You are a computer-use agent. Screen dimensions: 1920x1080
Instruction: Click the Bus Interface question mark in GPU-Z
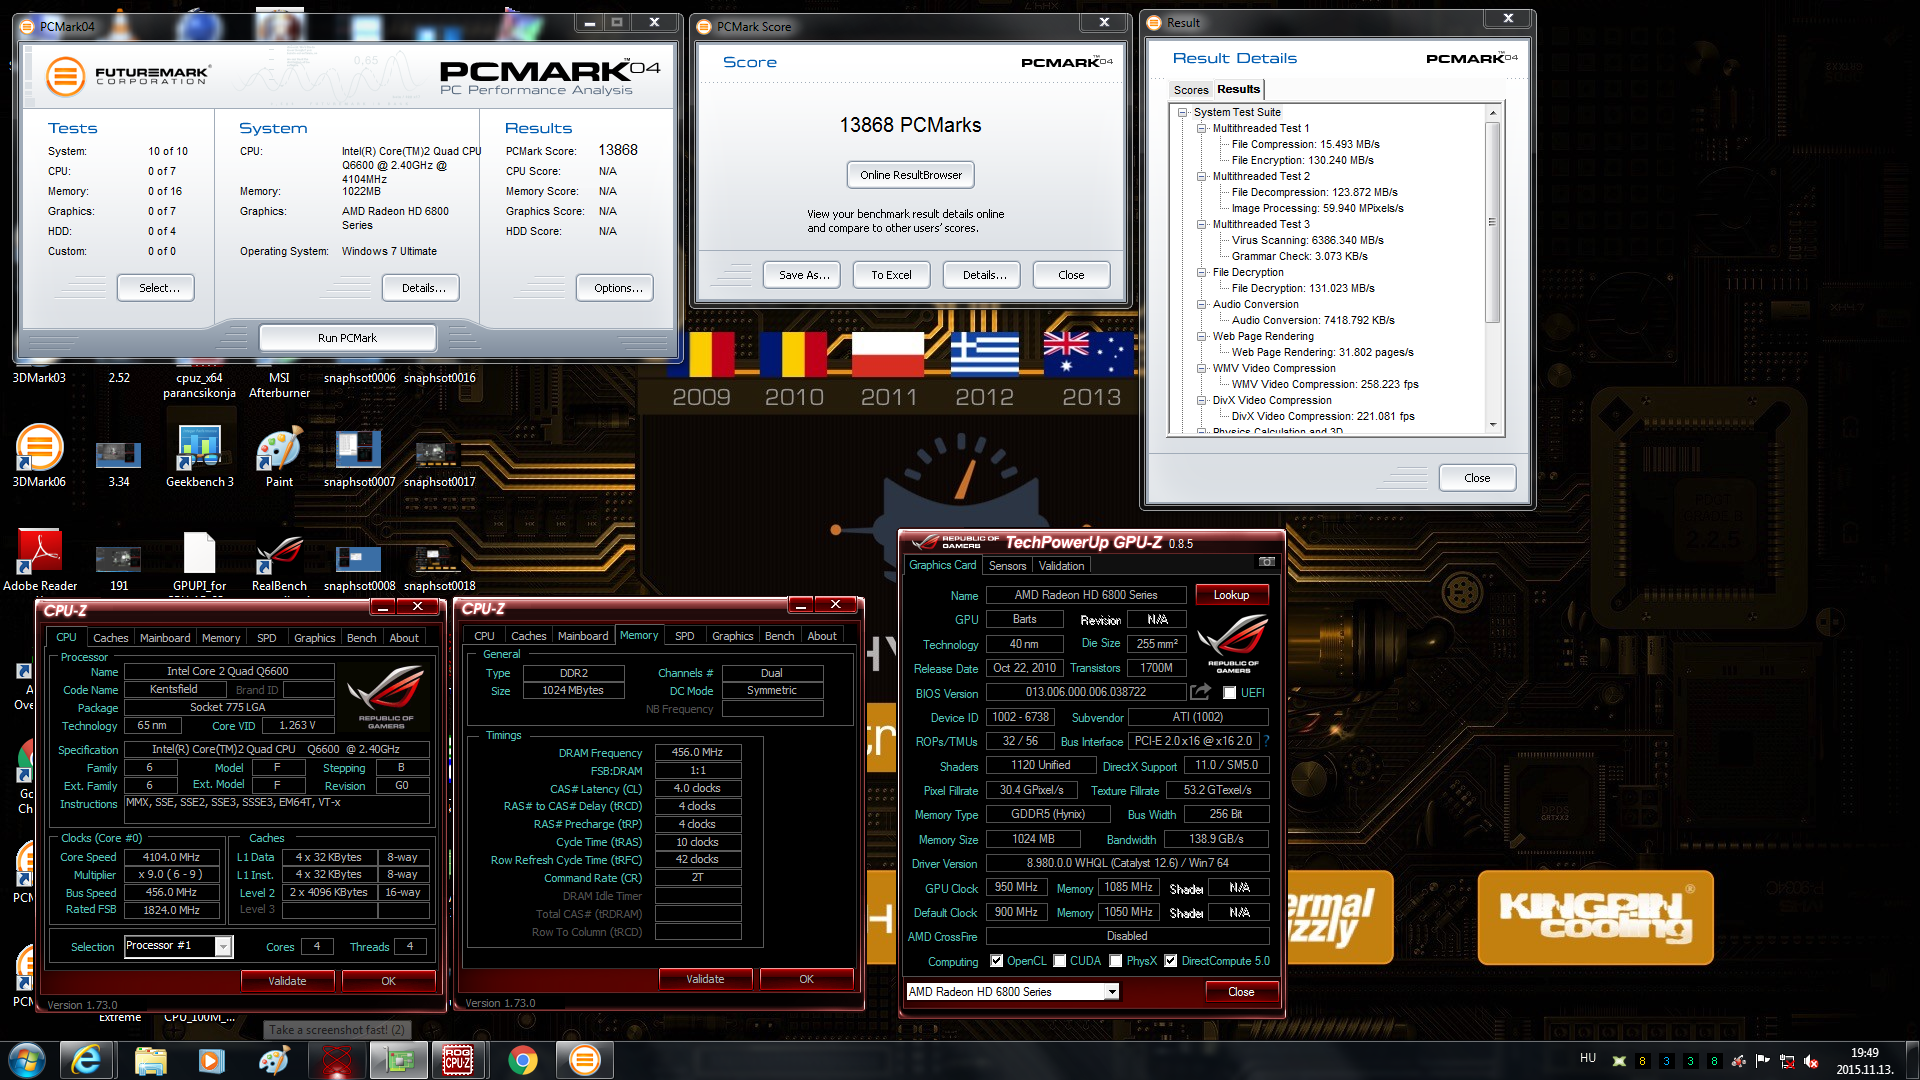(x=1266, y=741)
